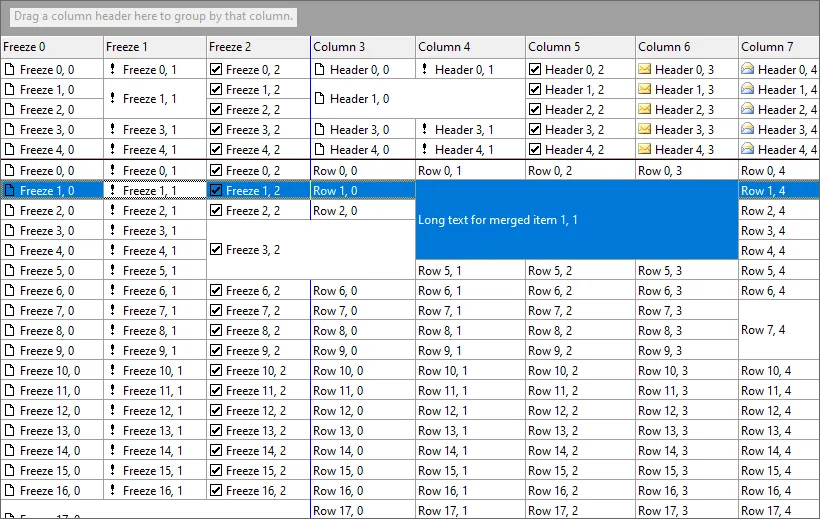Click the Freeze 1 column header

pyautogui.click(x=155, y=47)
